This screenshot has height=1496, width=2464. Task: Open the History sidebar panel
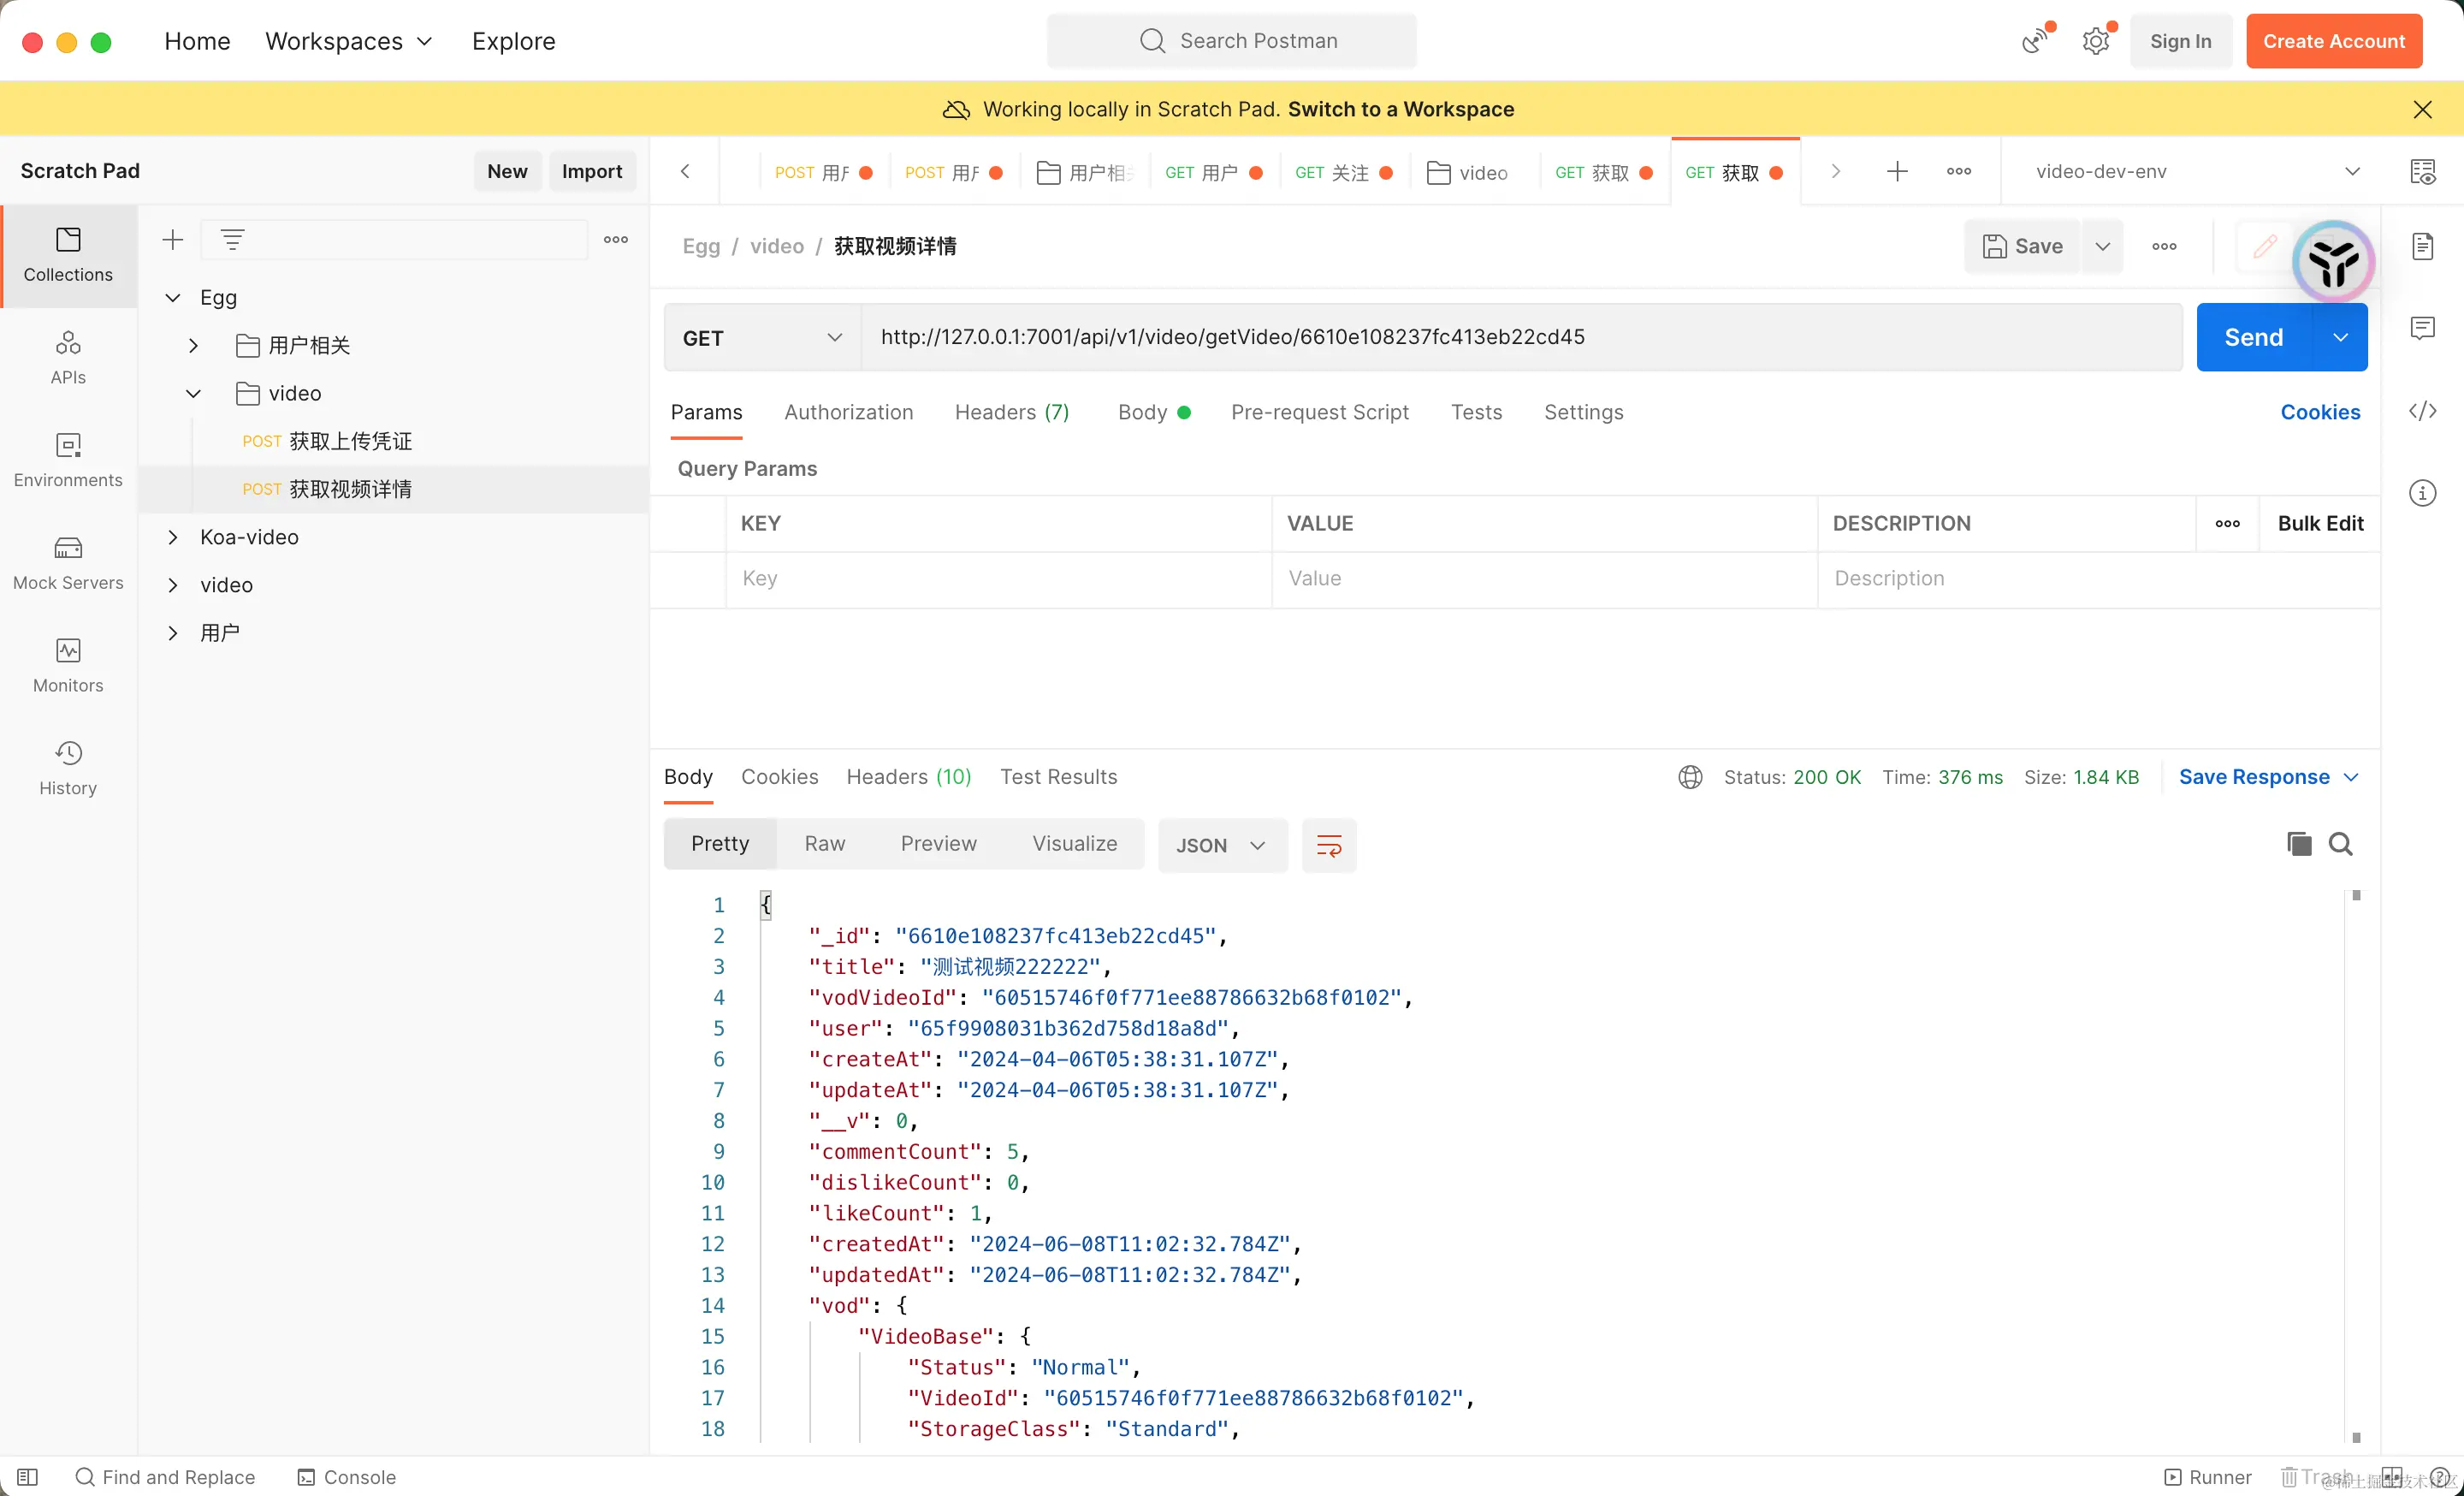point(68,768)
